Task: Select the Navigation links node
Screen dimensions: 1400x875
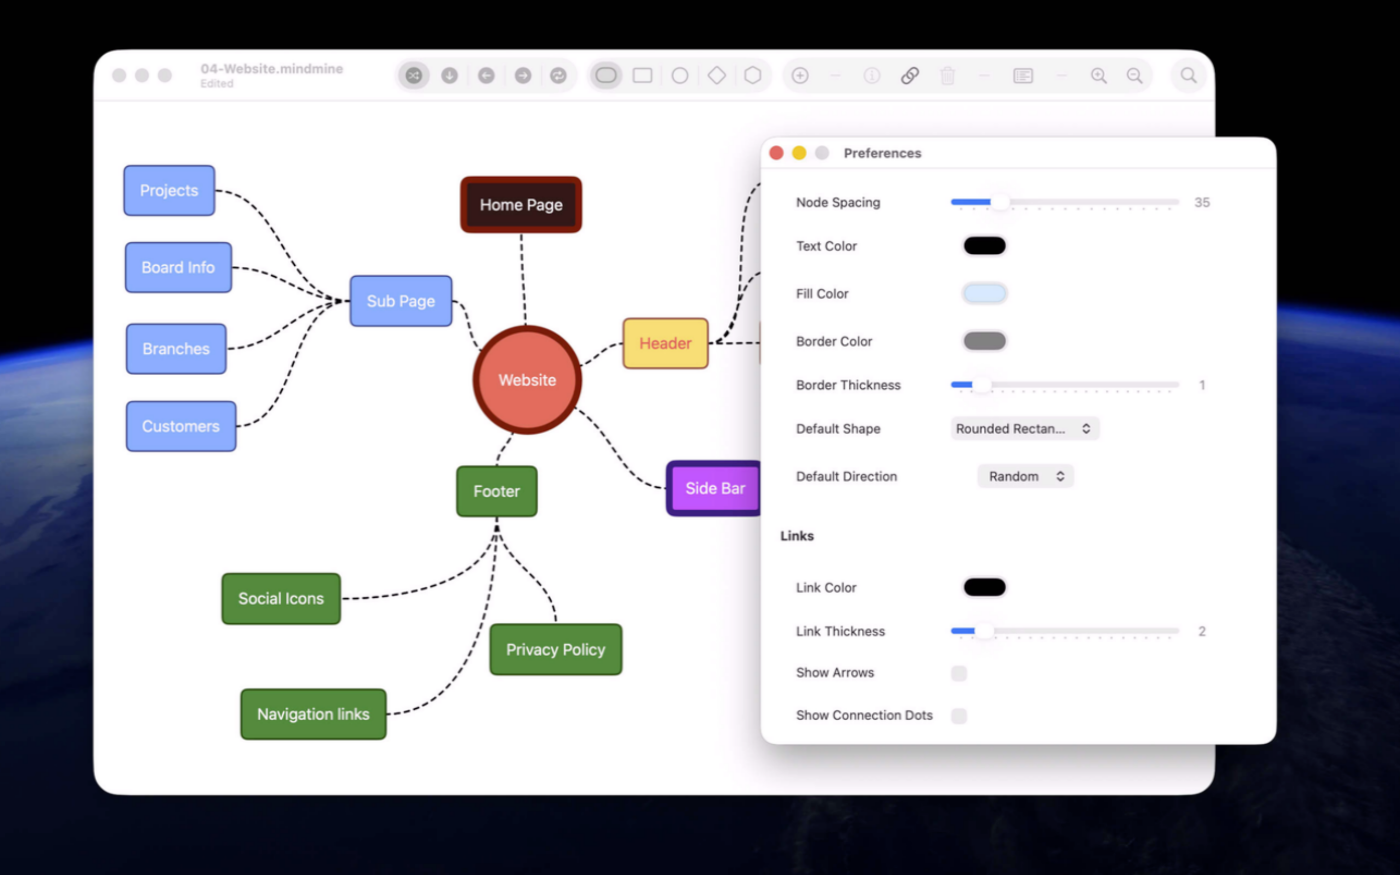Action: (x=313, y=715)
